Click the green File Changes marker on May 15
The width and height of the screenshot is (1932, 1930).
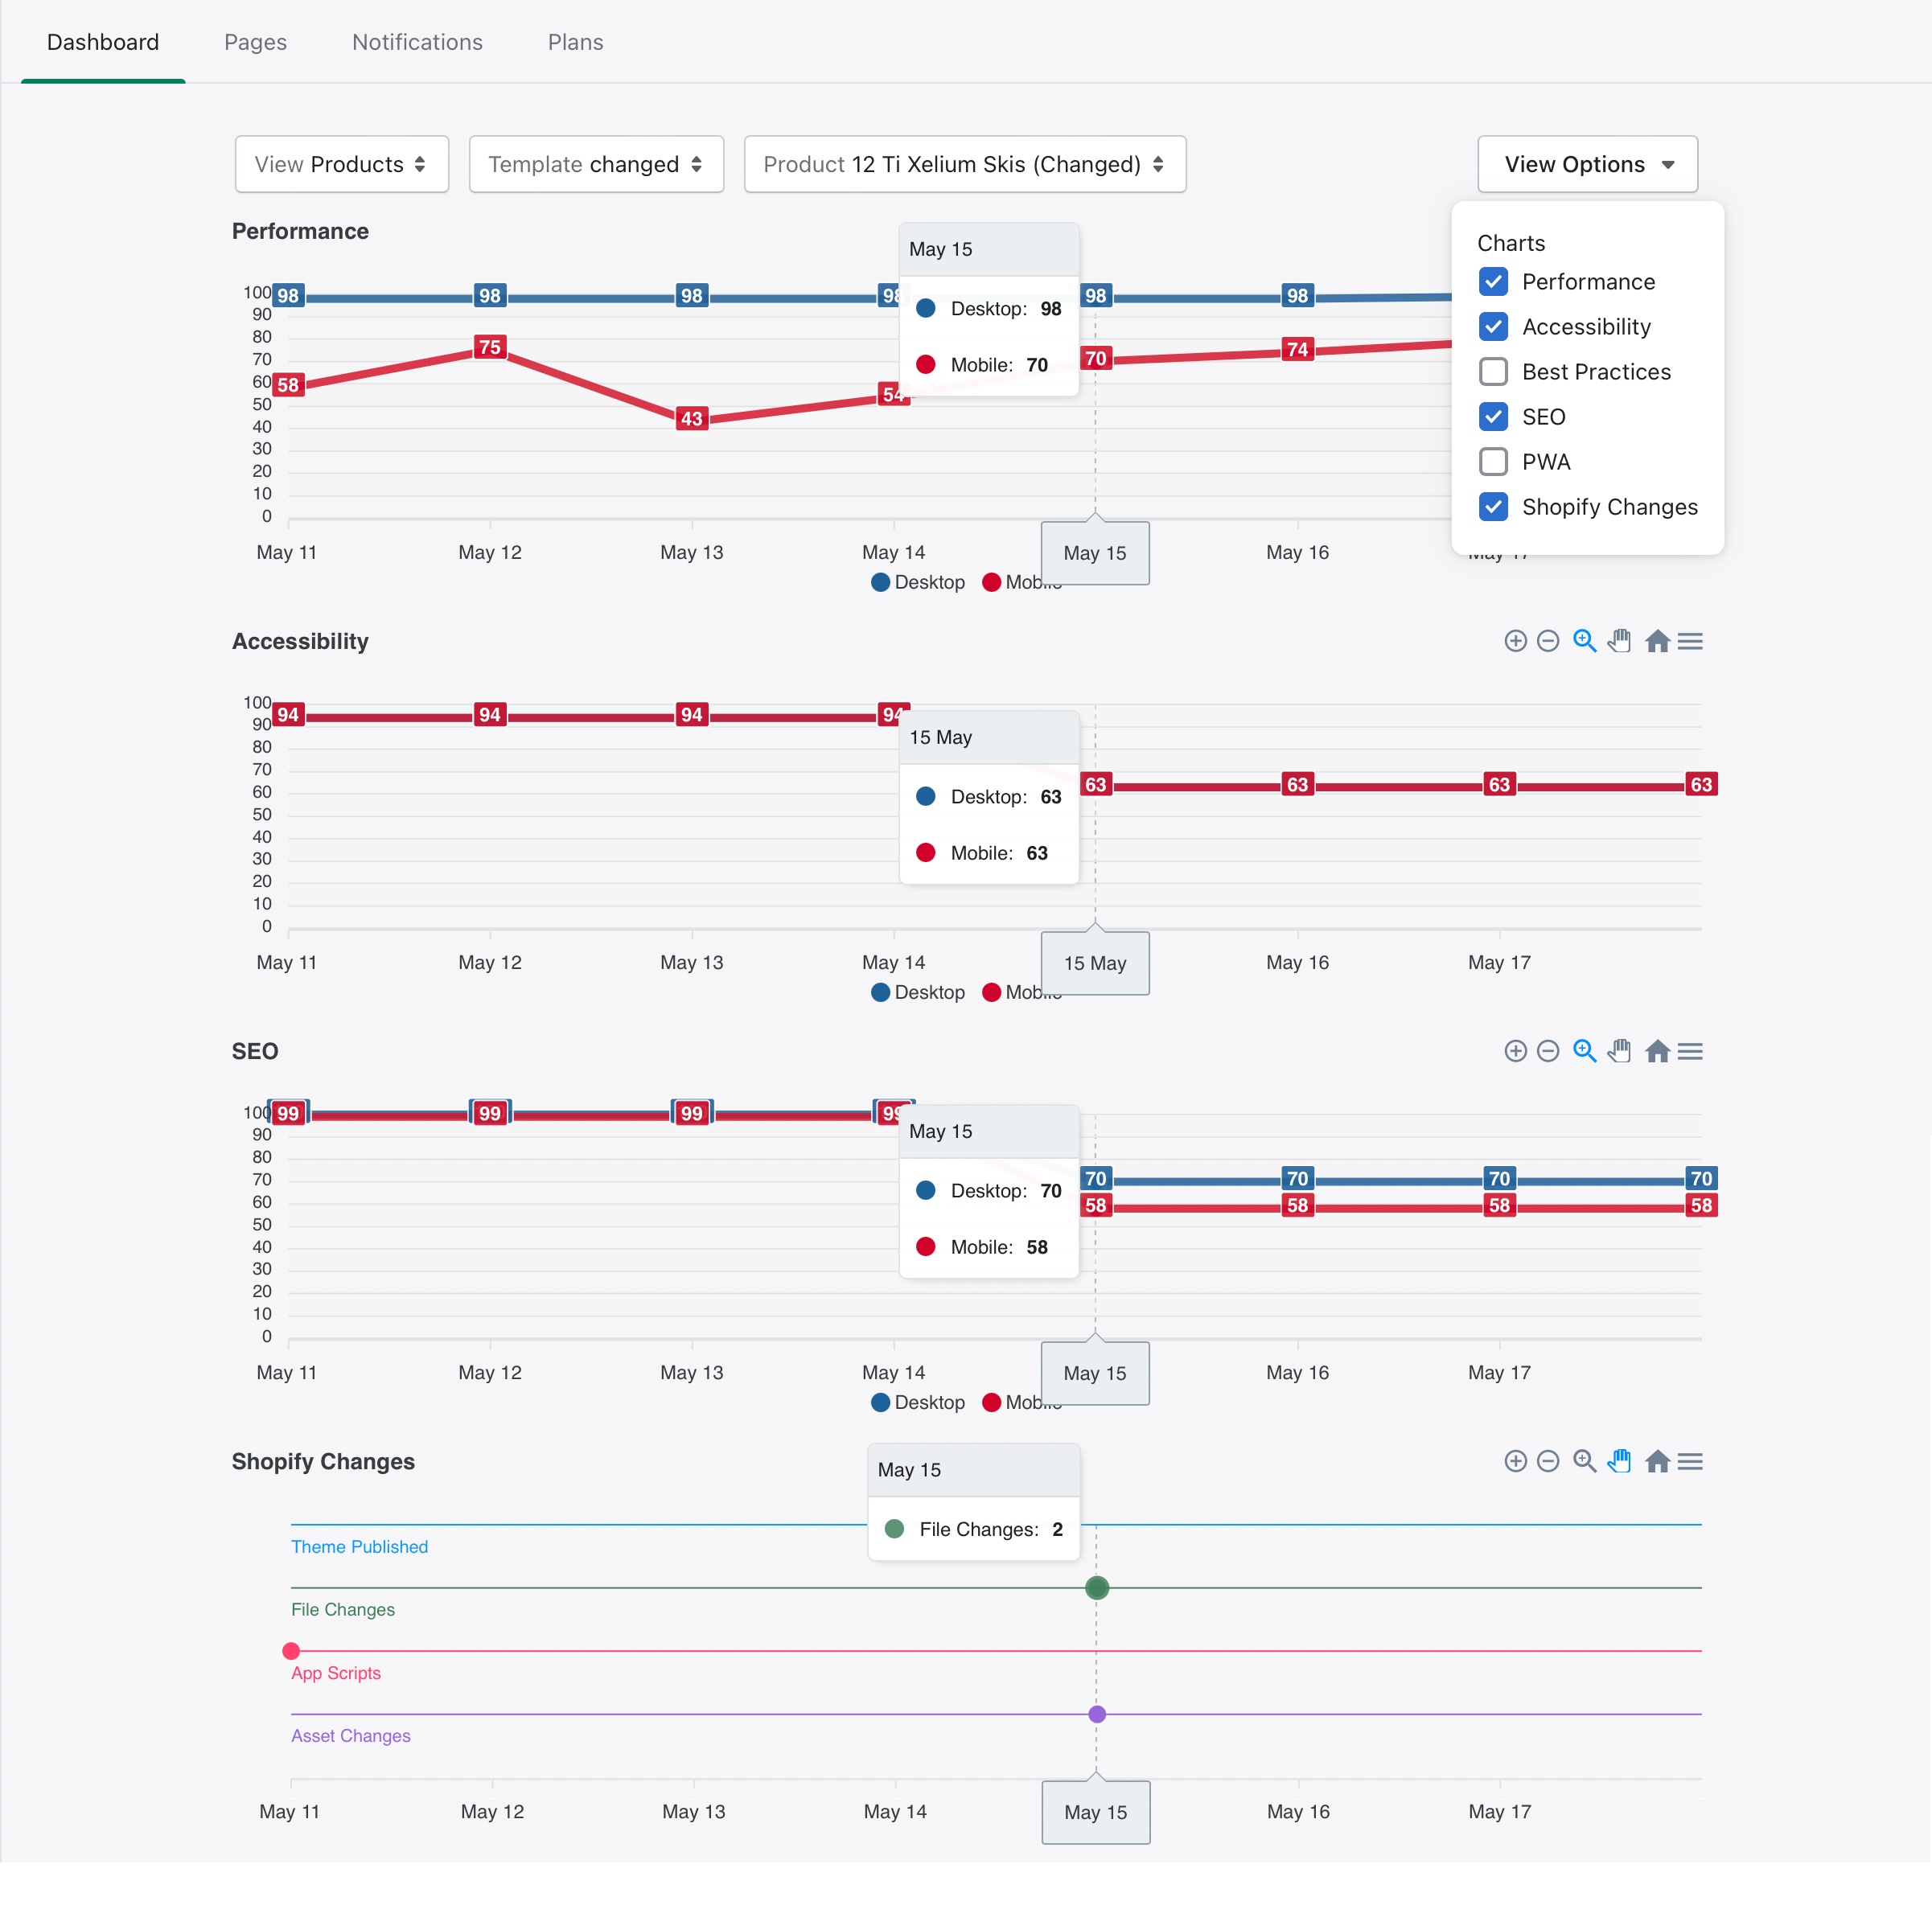tap(1097, 1588)
